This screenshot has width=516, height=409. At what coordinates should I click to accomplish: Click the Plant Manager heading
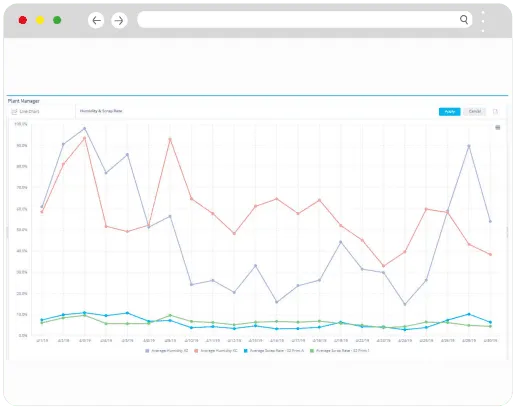(24, 101)
